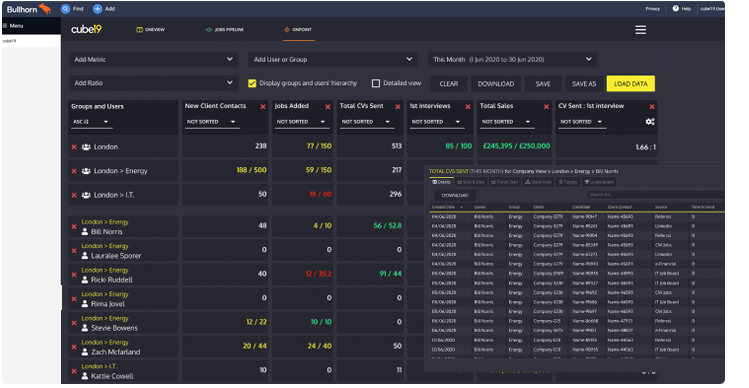
Task: Click the DOWNLOAD button beside CLEAR
Action: pyautogui.click(x=496, y=84)
